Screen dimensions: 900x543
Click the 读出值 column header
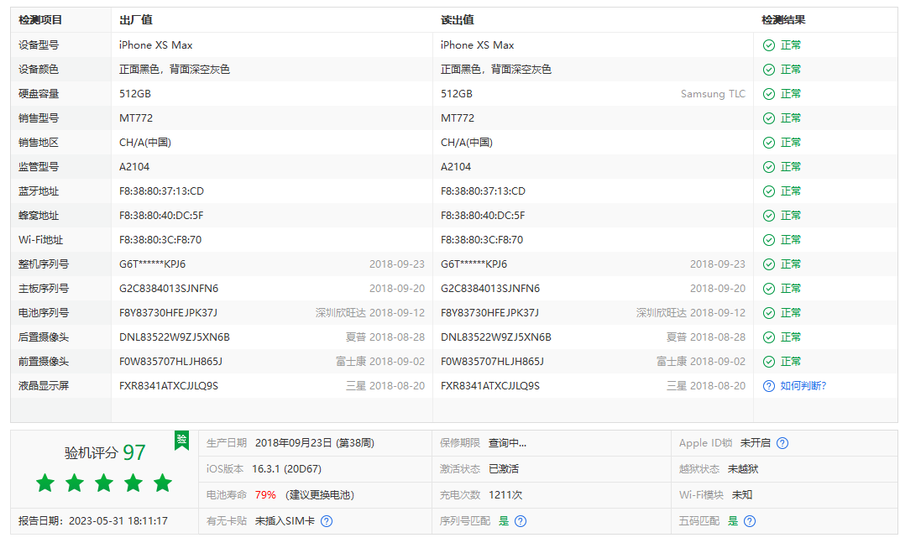pyautogui.click(x=457, y=20)
